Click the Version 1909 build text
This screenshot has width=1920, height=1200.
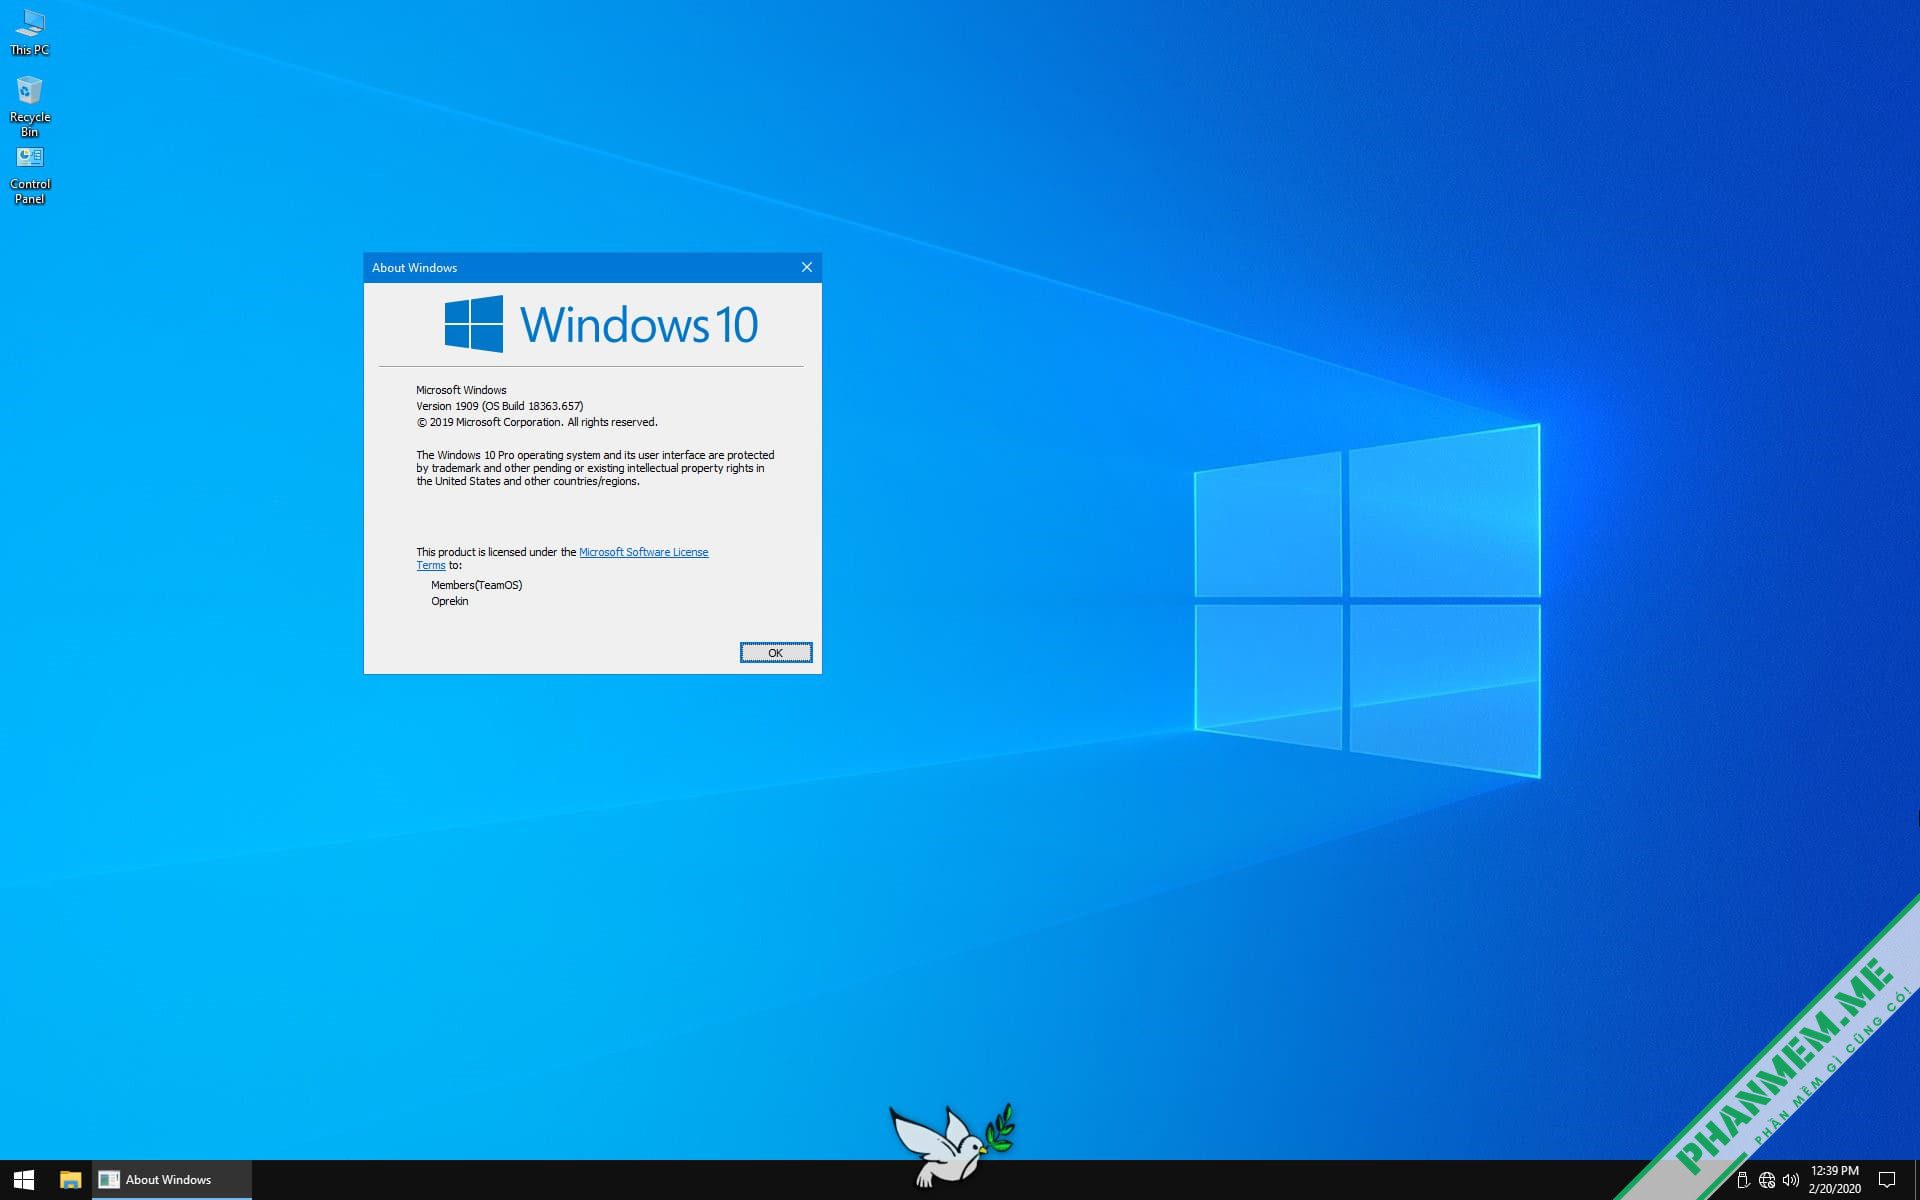pos(499,406)
